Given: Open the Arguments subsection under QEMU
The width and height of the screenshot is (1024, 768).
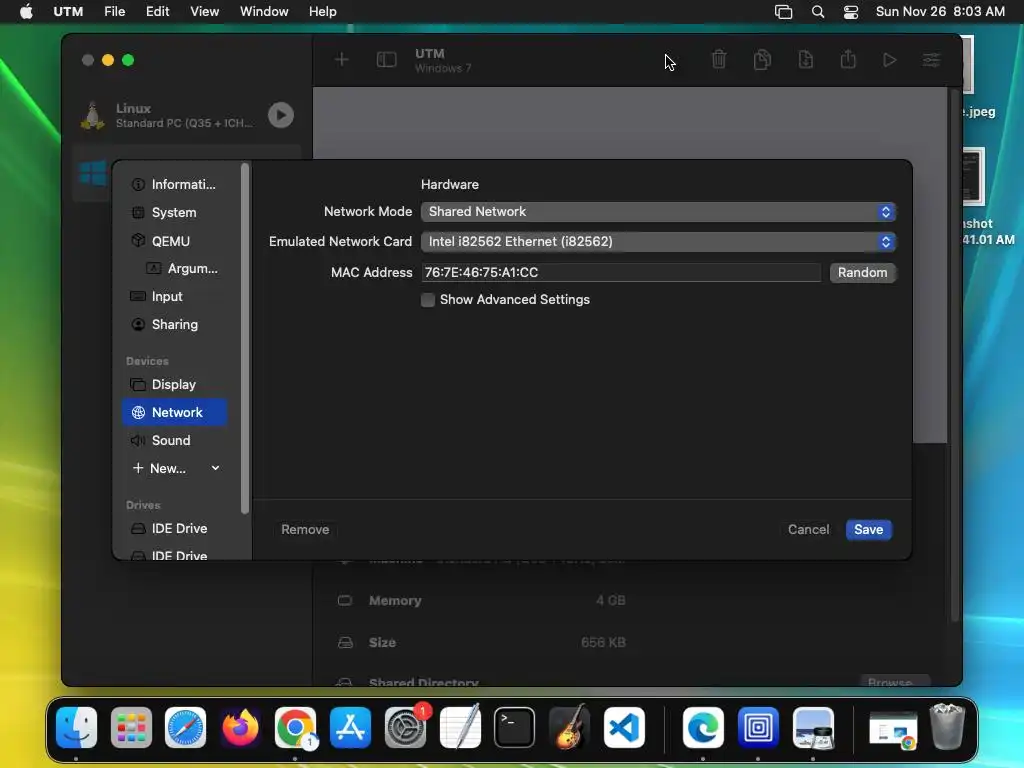Looking at the screenshot, I should [182, 268].
